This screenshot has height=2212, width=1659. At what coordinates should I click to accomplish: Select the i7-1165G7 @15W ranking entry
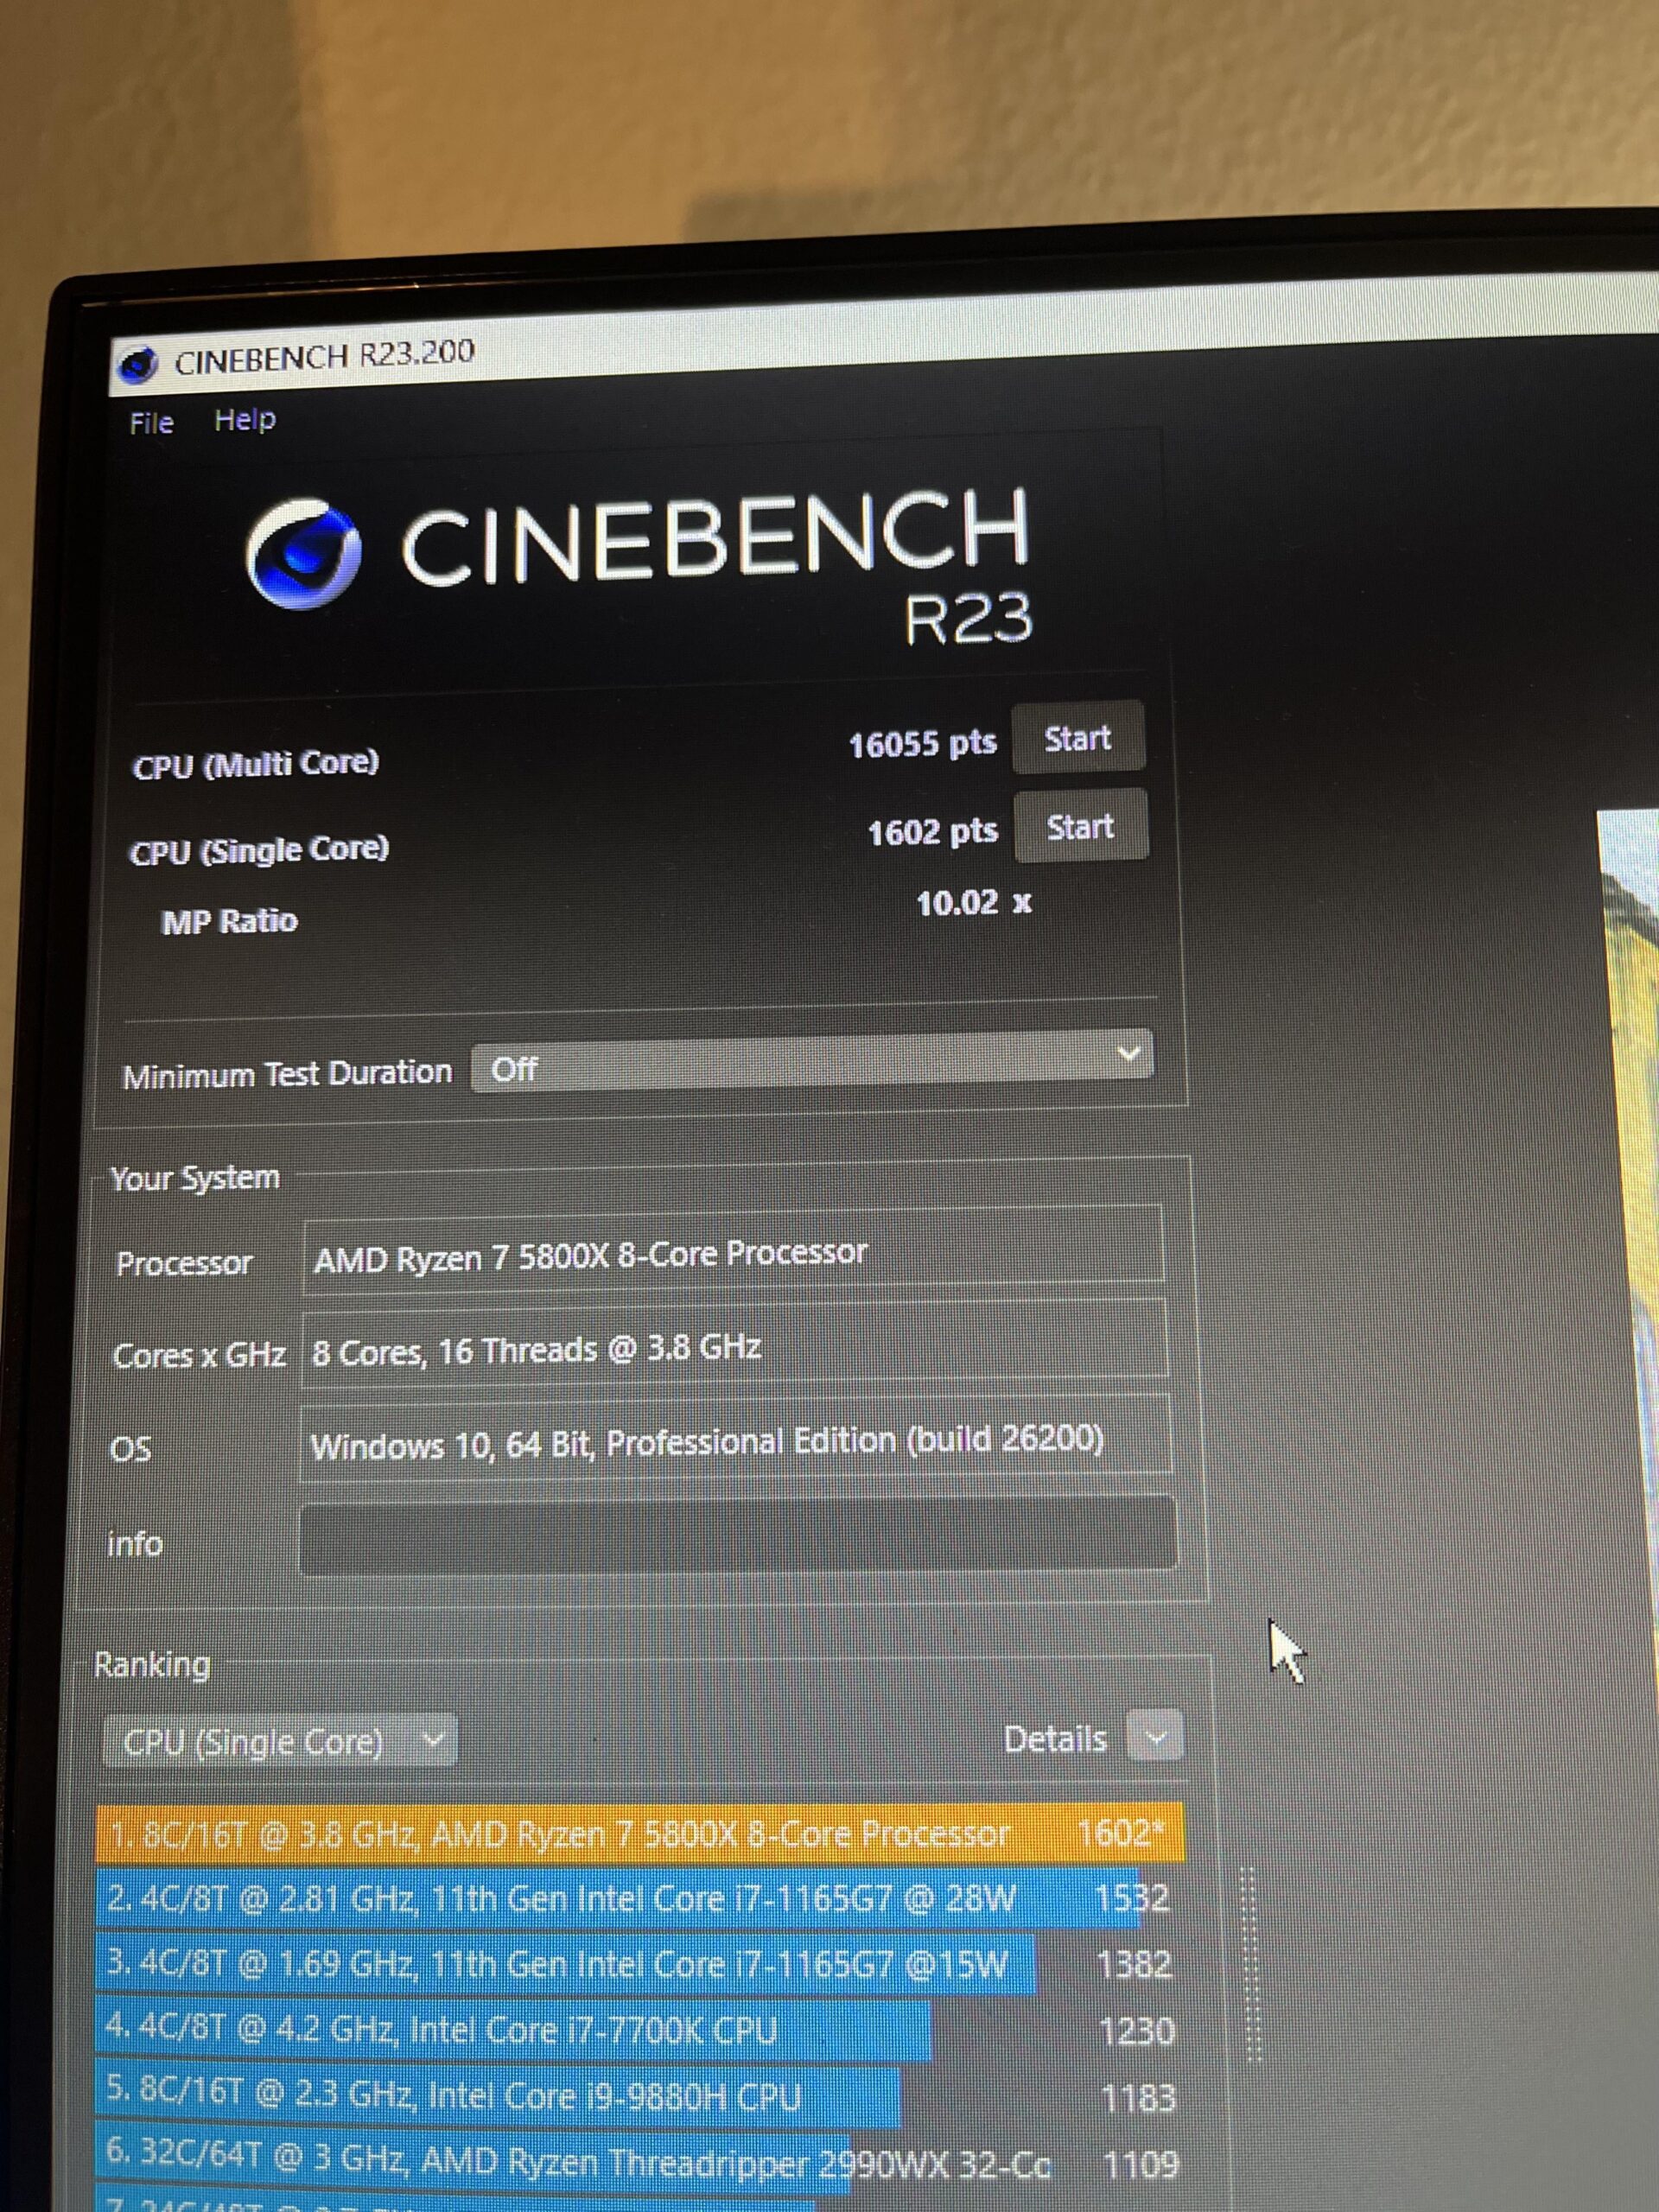[638, 1964]
